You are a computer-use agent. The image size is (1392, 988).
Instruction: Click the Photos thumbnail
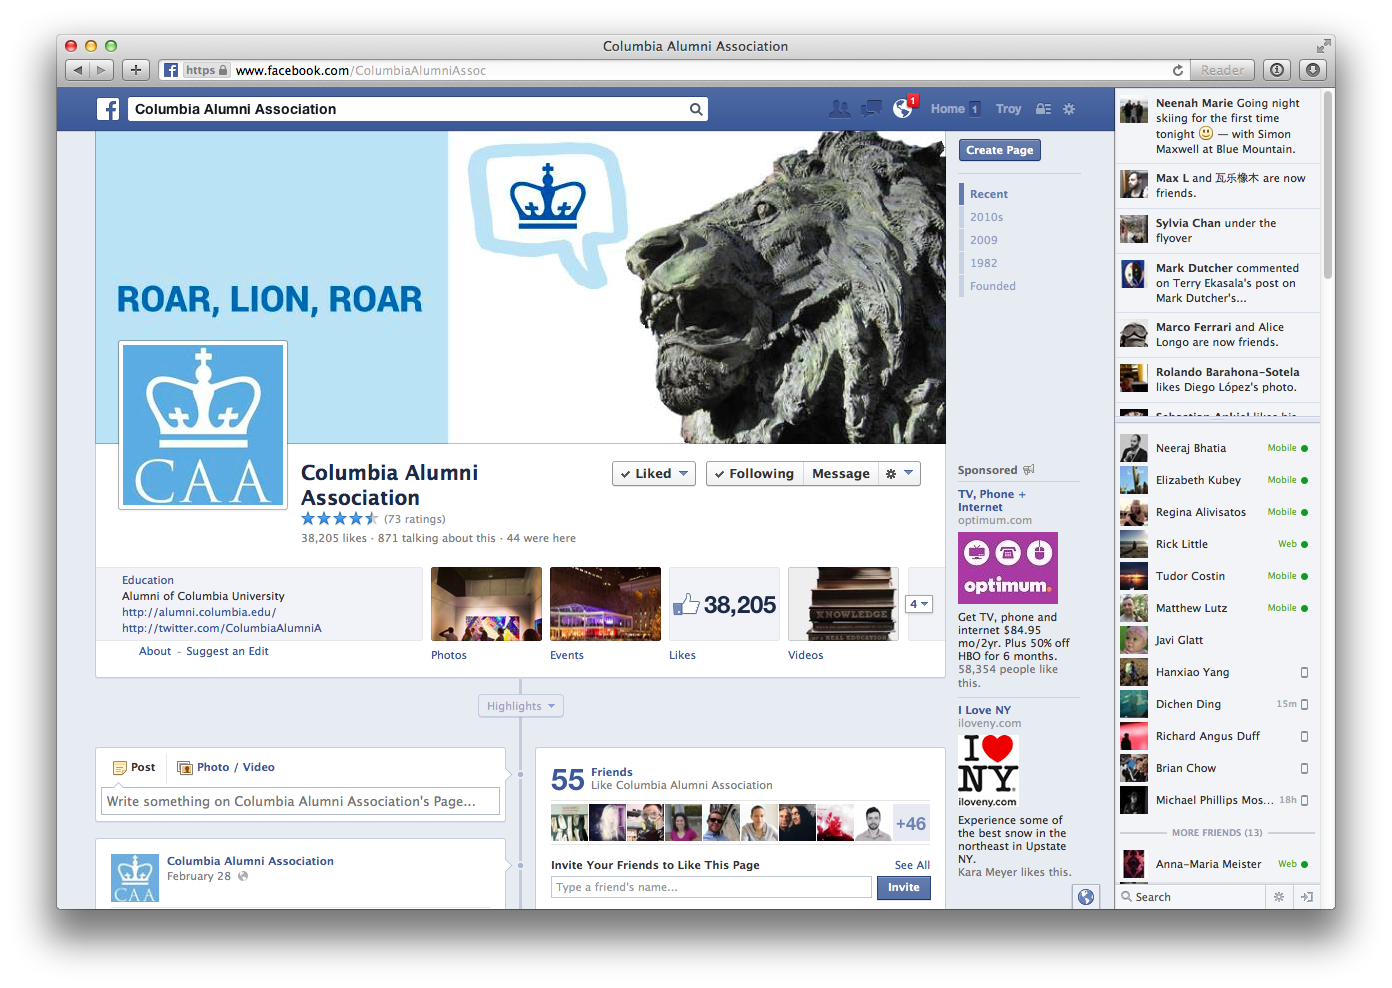tap(486, 604)
